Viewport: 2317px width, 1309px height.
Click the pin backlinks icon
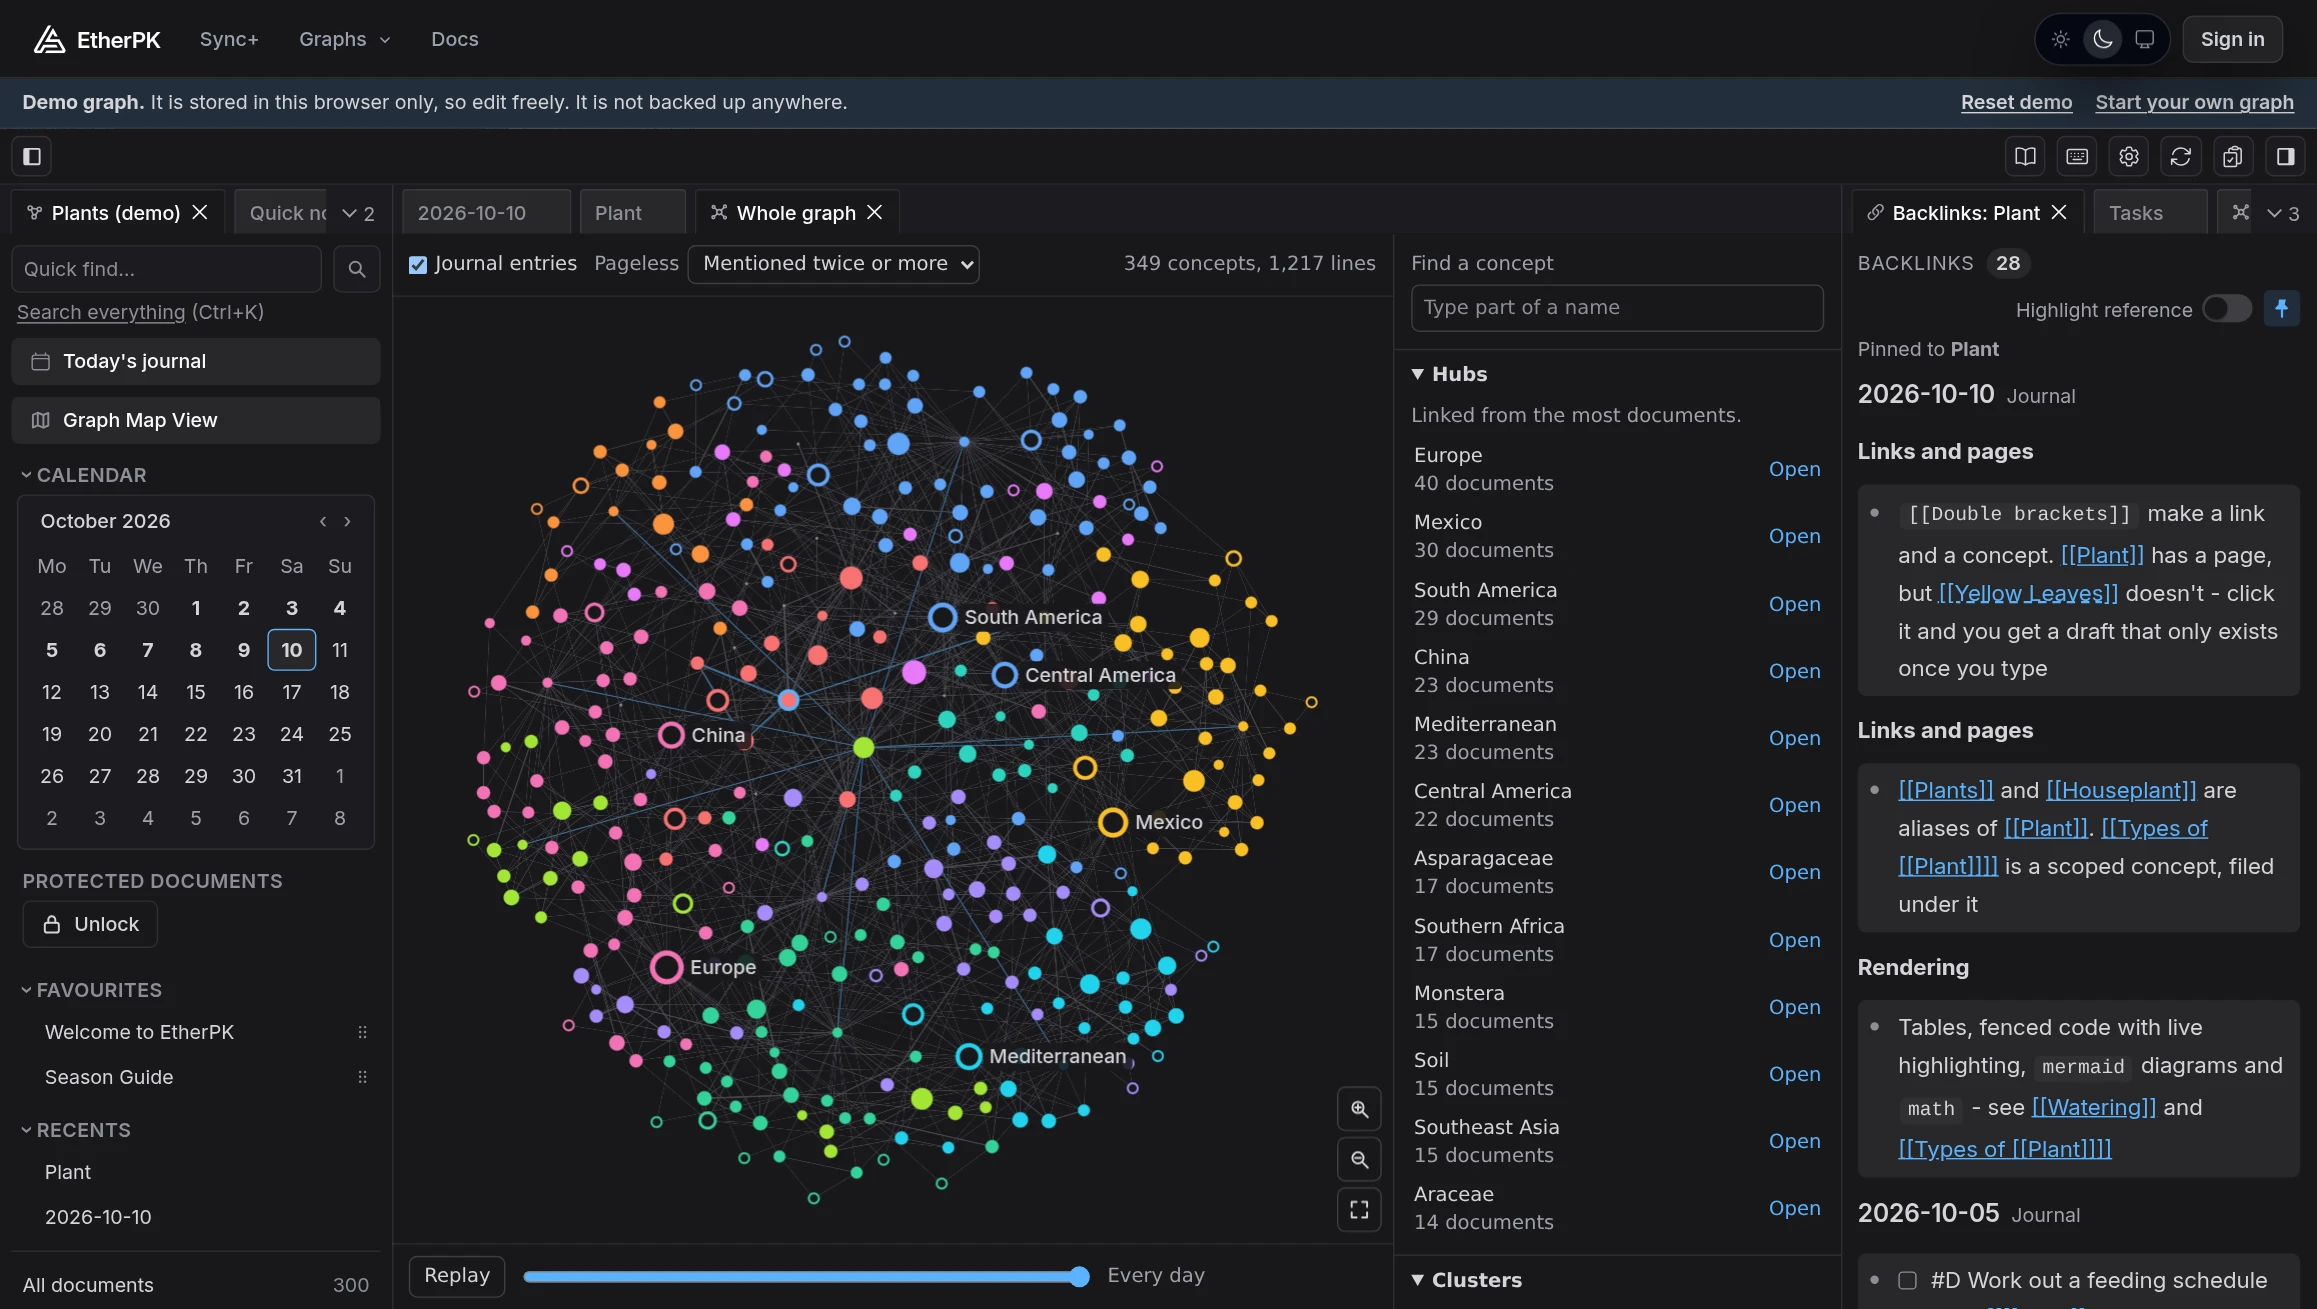(2281, 309)
